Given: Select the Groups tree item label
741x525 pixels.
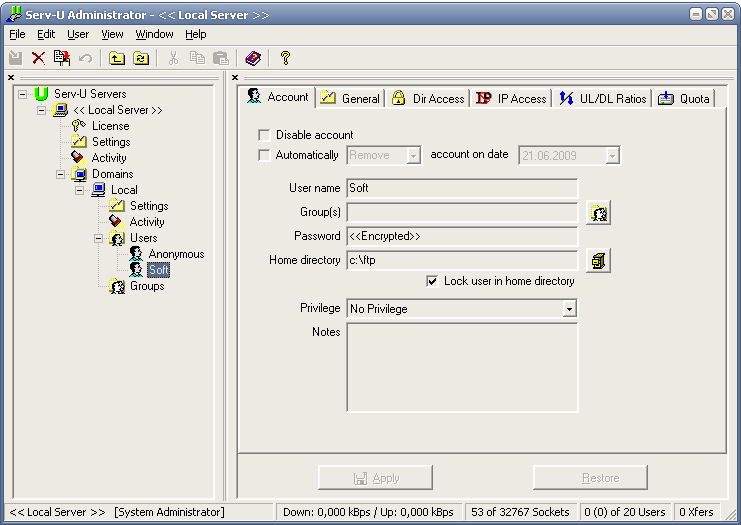Looking at the screenshot, I should coord(147,286).
